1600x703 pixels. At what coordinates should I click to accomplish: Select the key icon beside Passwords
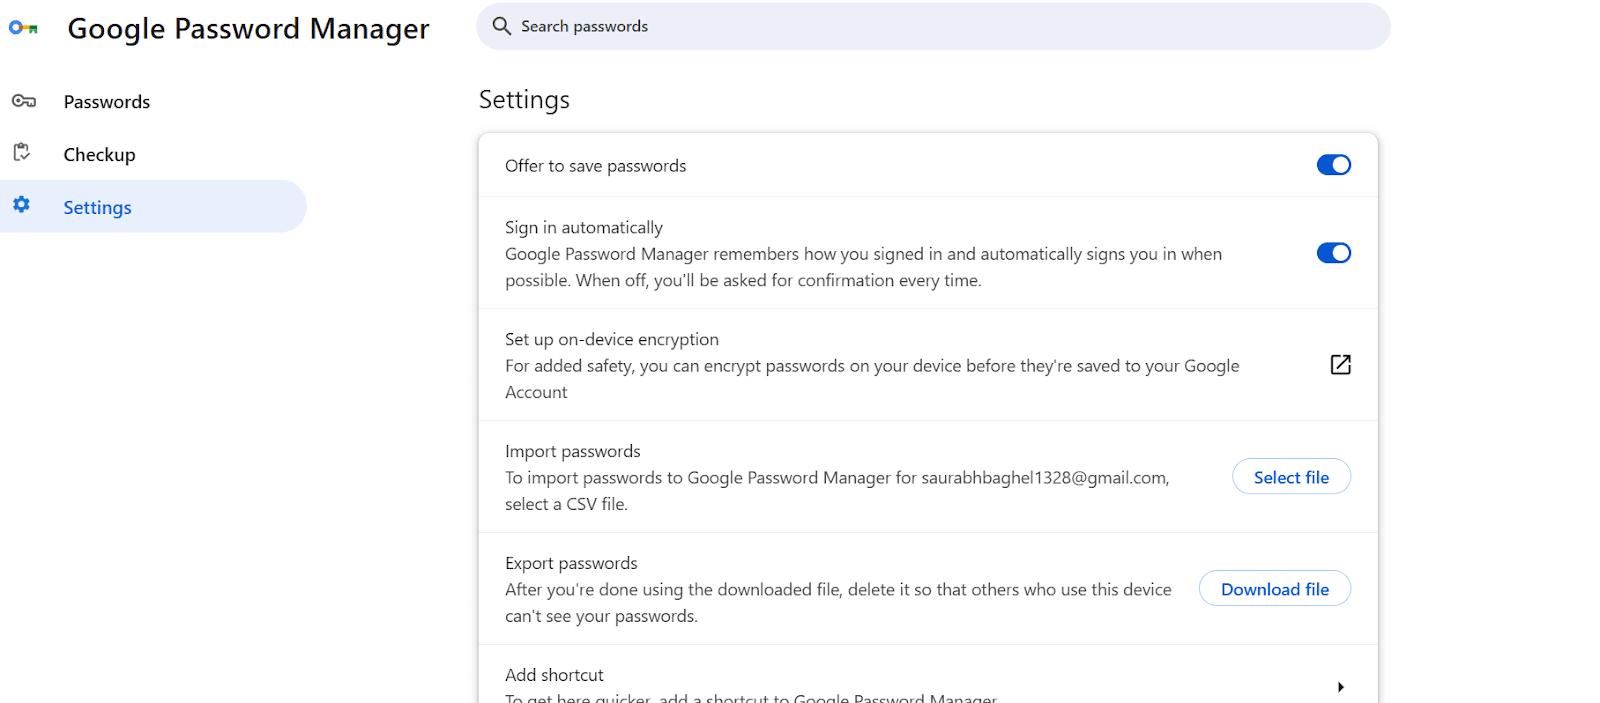point(22,100)
